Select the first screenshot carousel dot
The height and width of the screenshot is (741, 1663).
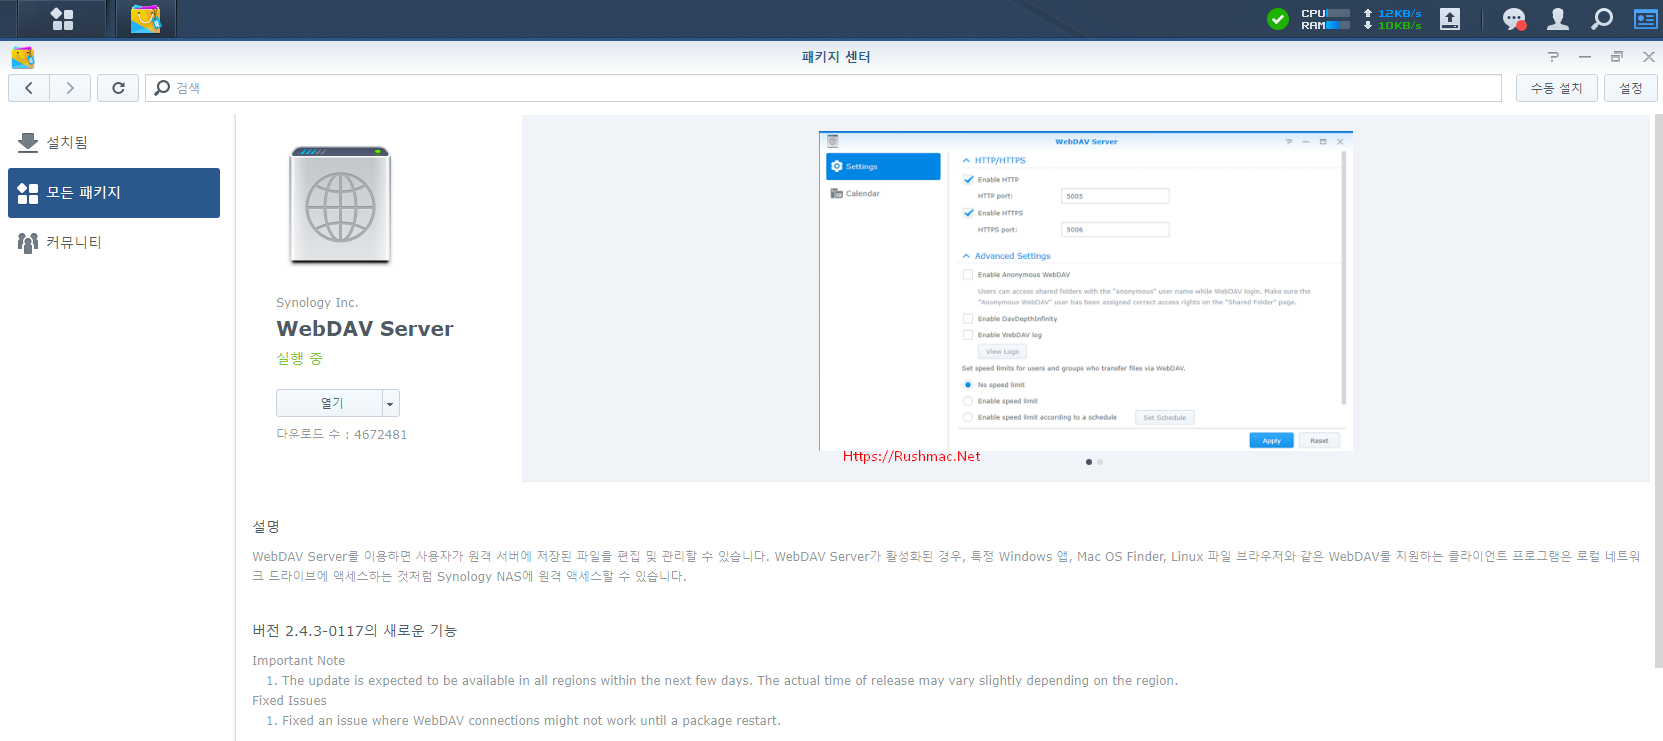pos(1089,462)
